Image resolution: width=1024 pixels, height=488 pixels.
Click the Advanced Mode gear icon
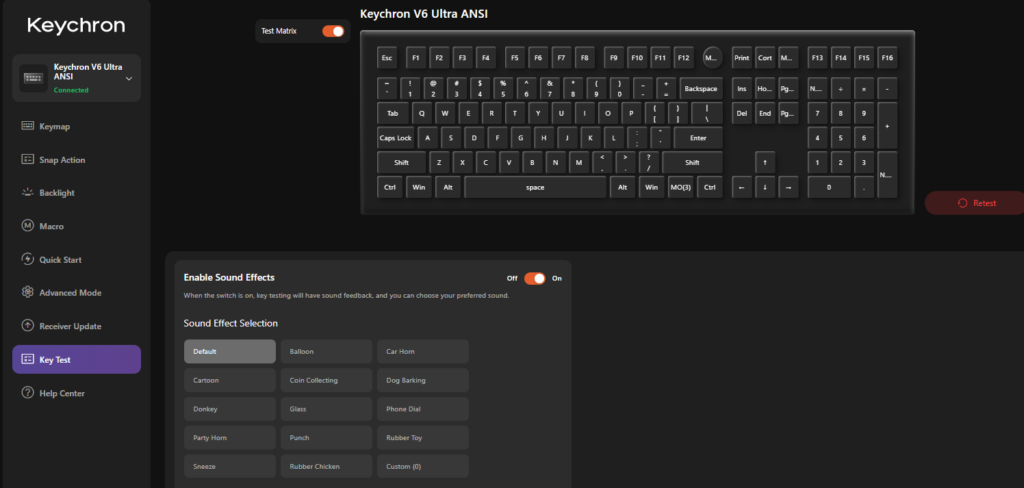coord(27,293)
